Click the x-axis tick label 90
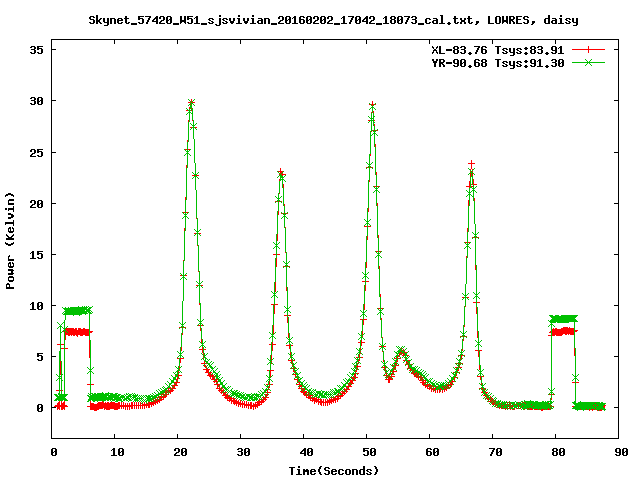The image size is (640, 480). pos(621,452)
